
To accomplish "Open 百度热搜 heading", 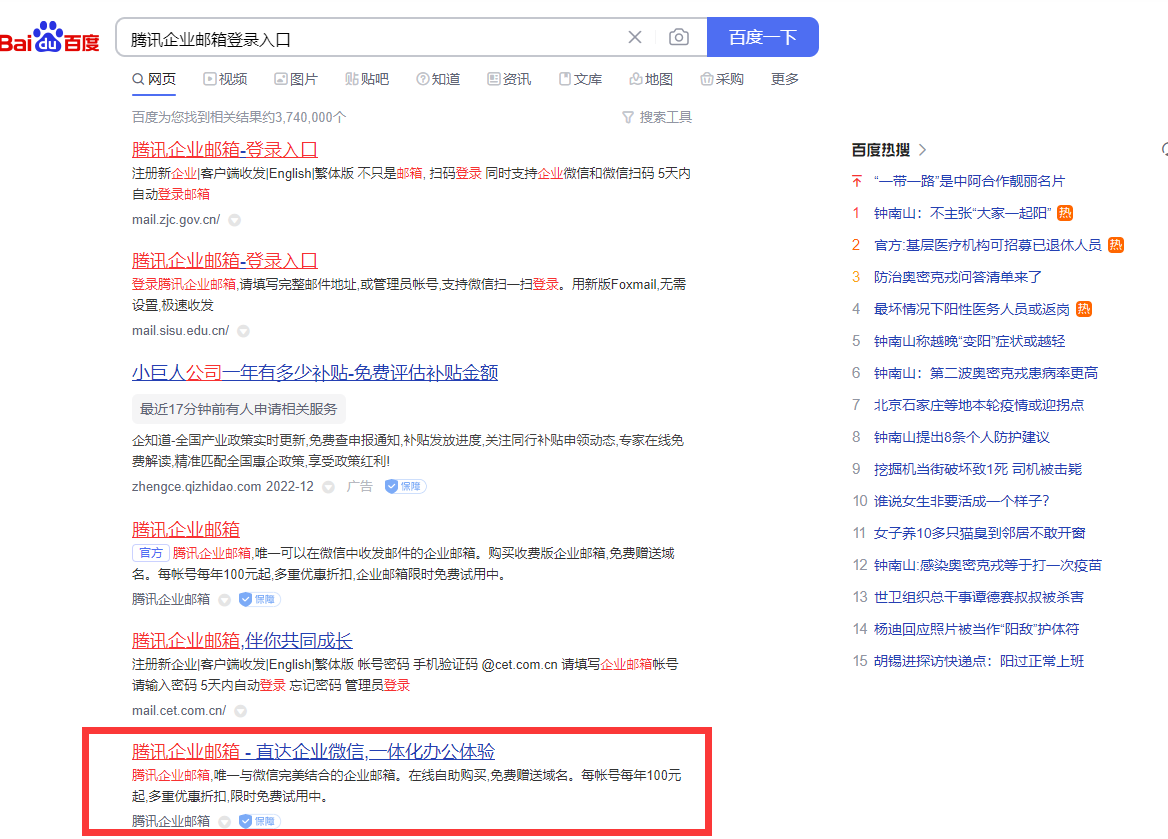I will point(881,150).
